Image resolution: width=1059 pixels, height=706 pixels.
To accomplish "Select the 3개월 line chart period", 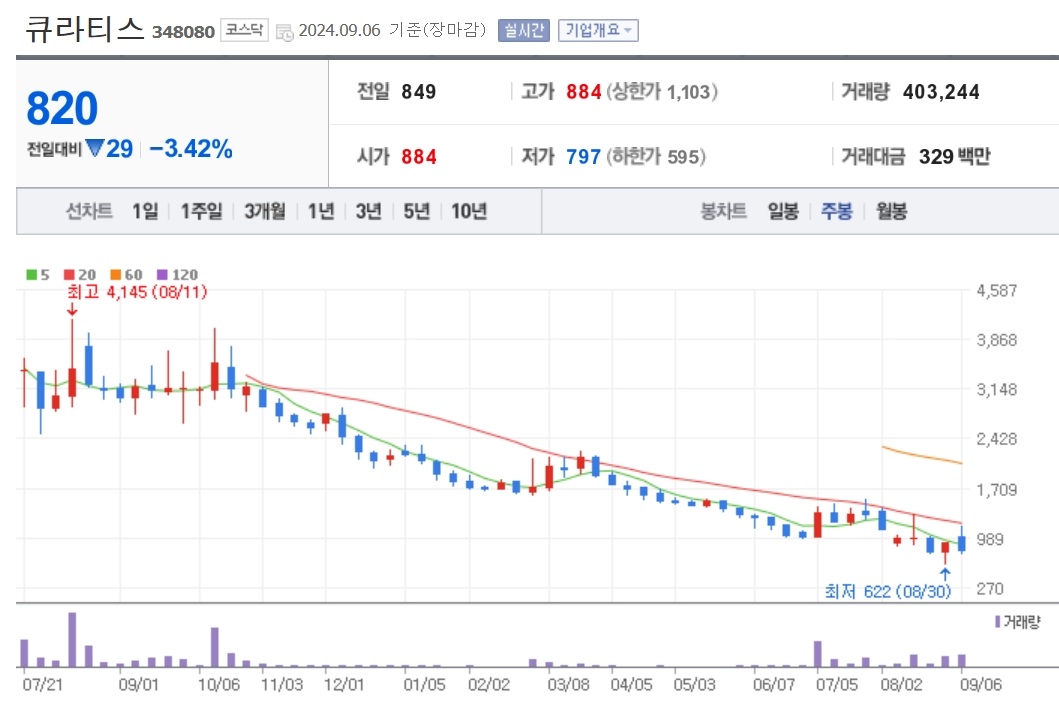I will click(x=265, y=211).
